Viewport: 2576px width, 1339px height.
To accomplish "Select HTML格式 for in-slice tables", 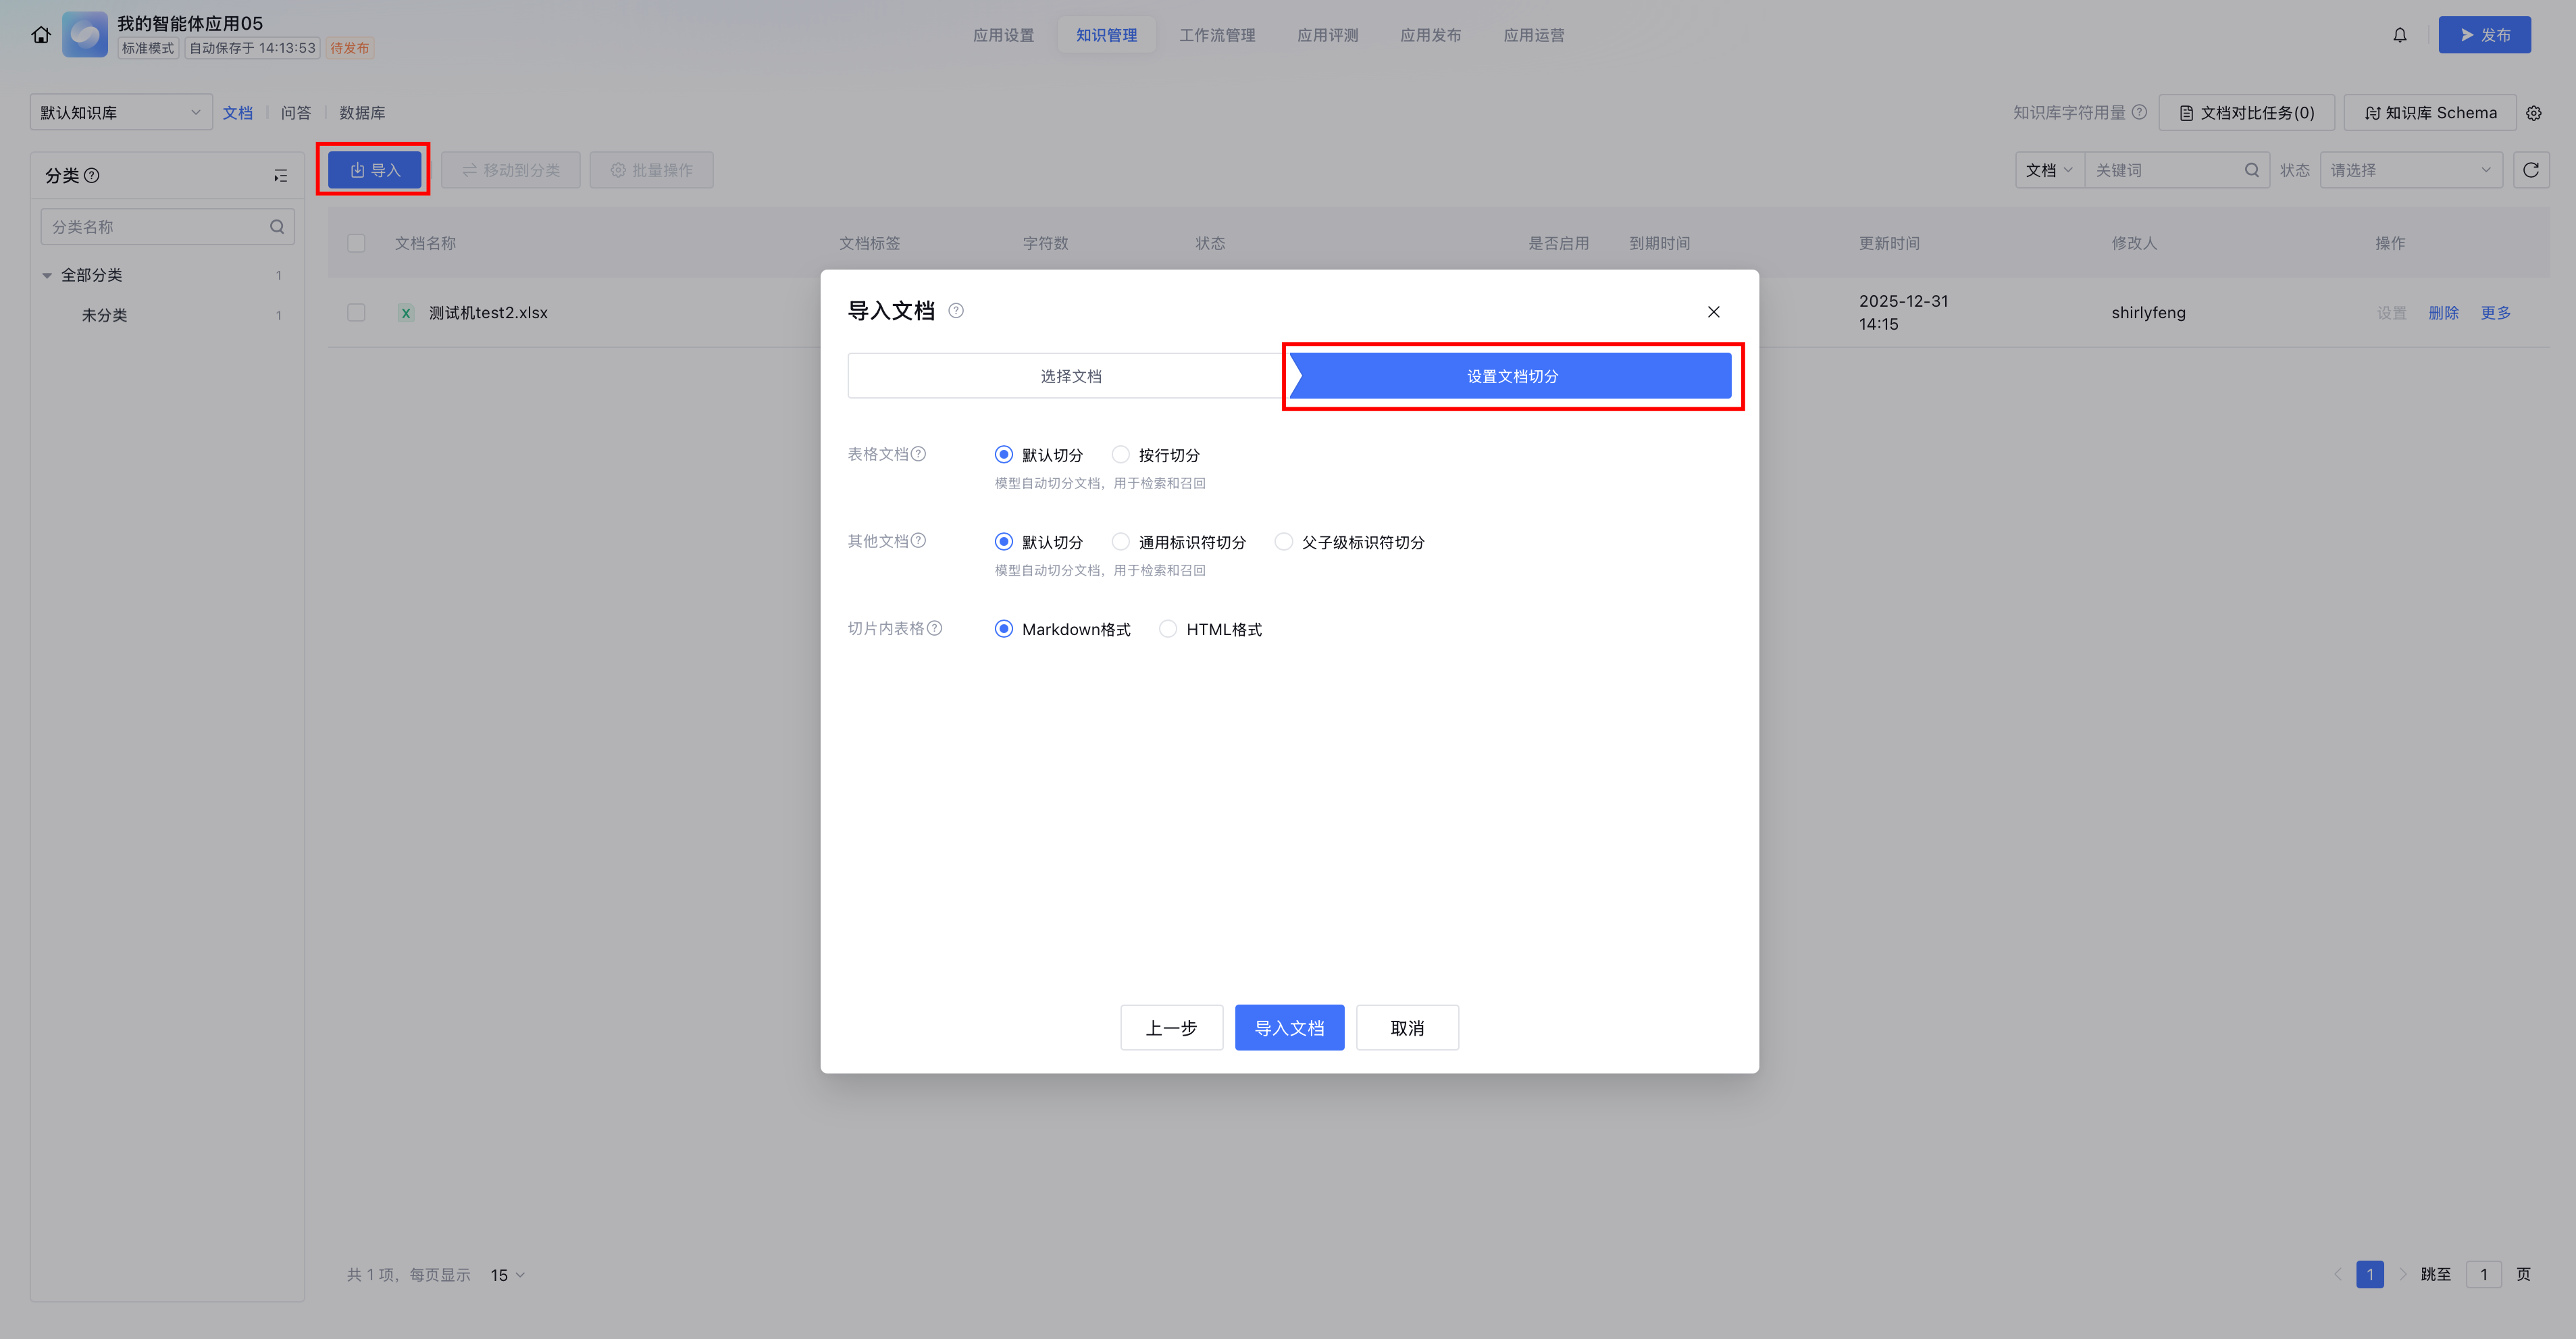I will coord(1168,629).
